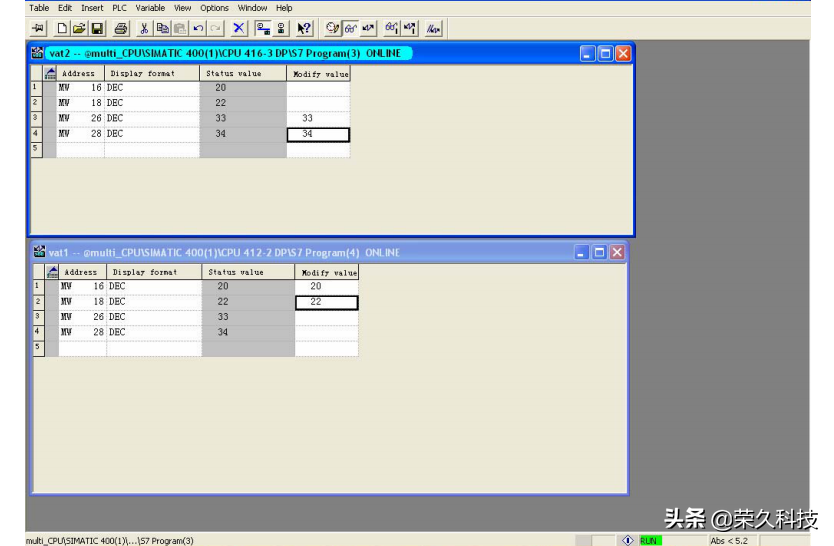This screenshot has width=834, height=546.
Task: Select the Modify value cell showing 22 in vat1
Action: (x=326, y=302)
